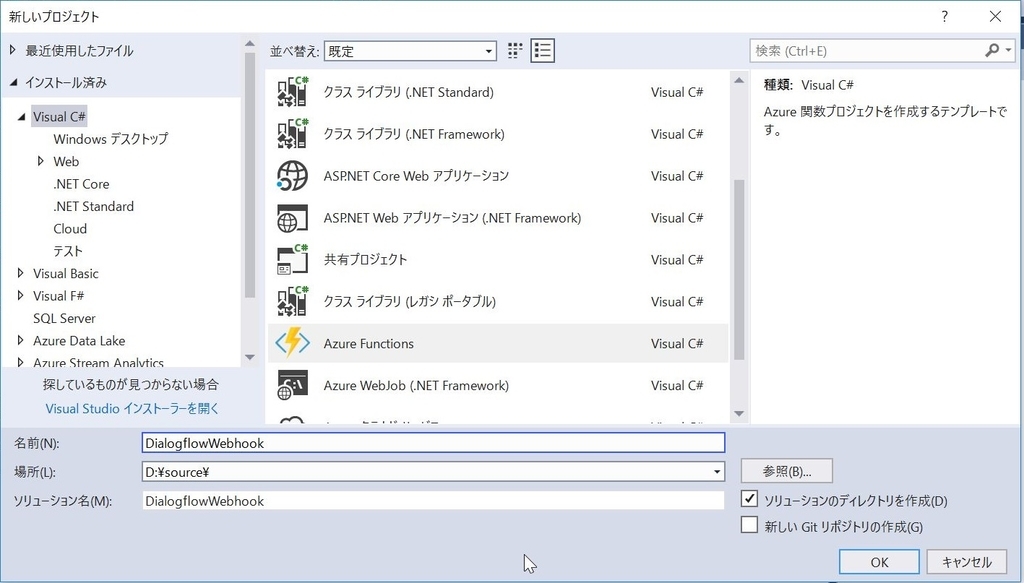This screenshot has width=1024, height=583.
Task: Collapse the Visual C# tree node
Action: [23, 116]
